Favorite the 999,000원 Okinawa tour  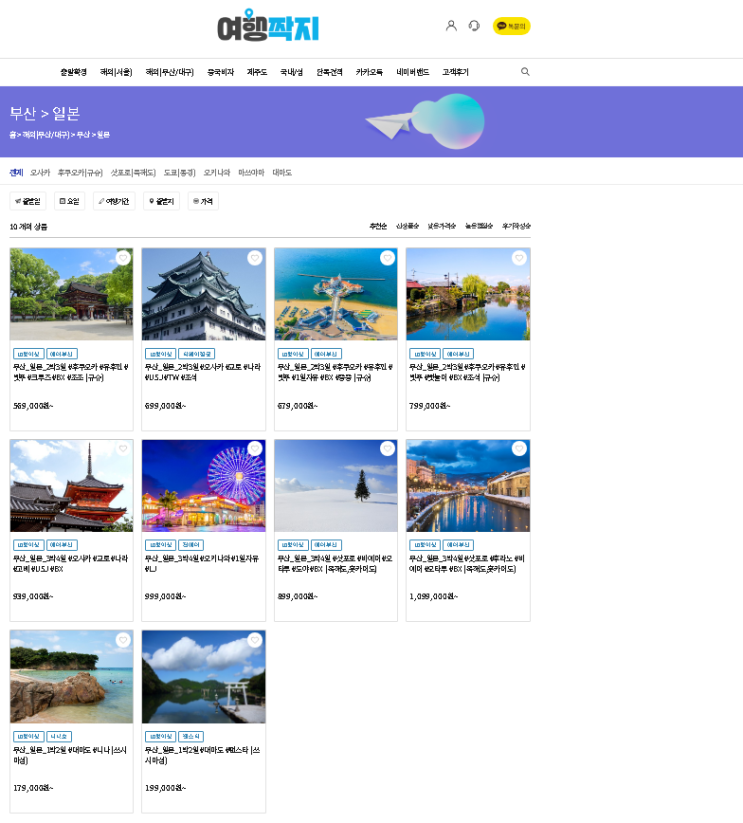click(255, 449)
